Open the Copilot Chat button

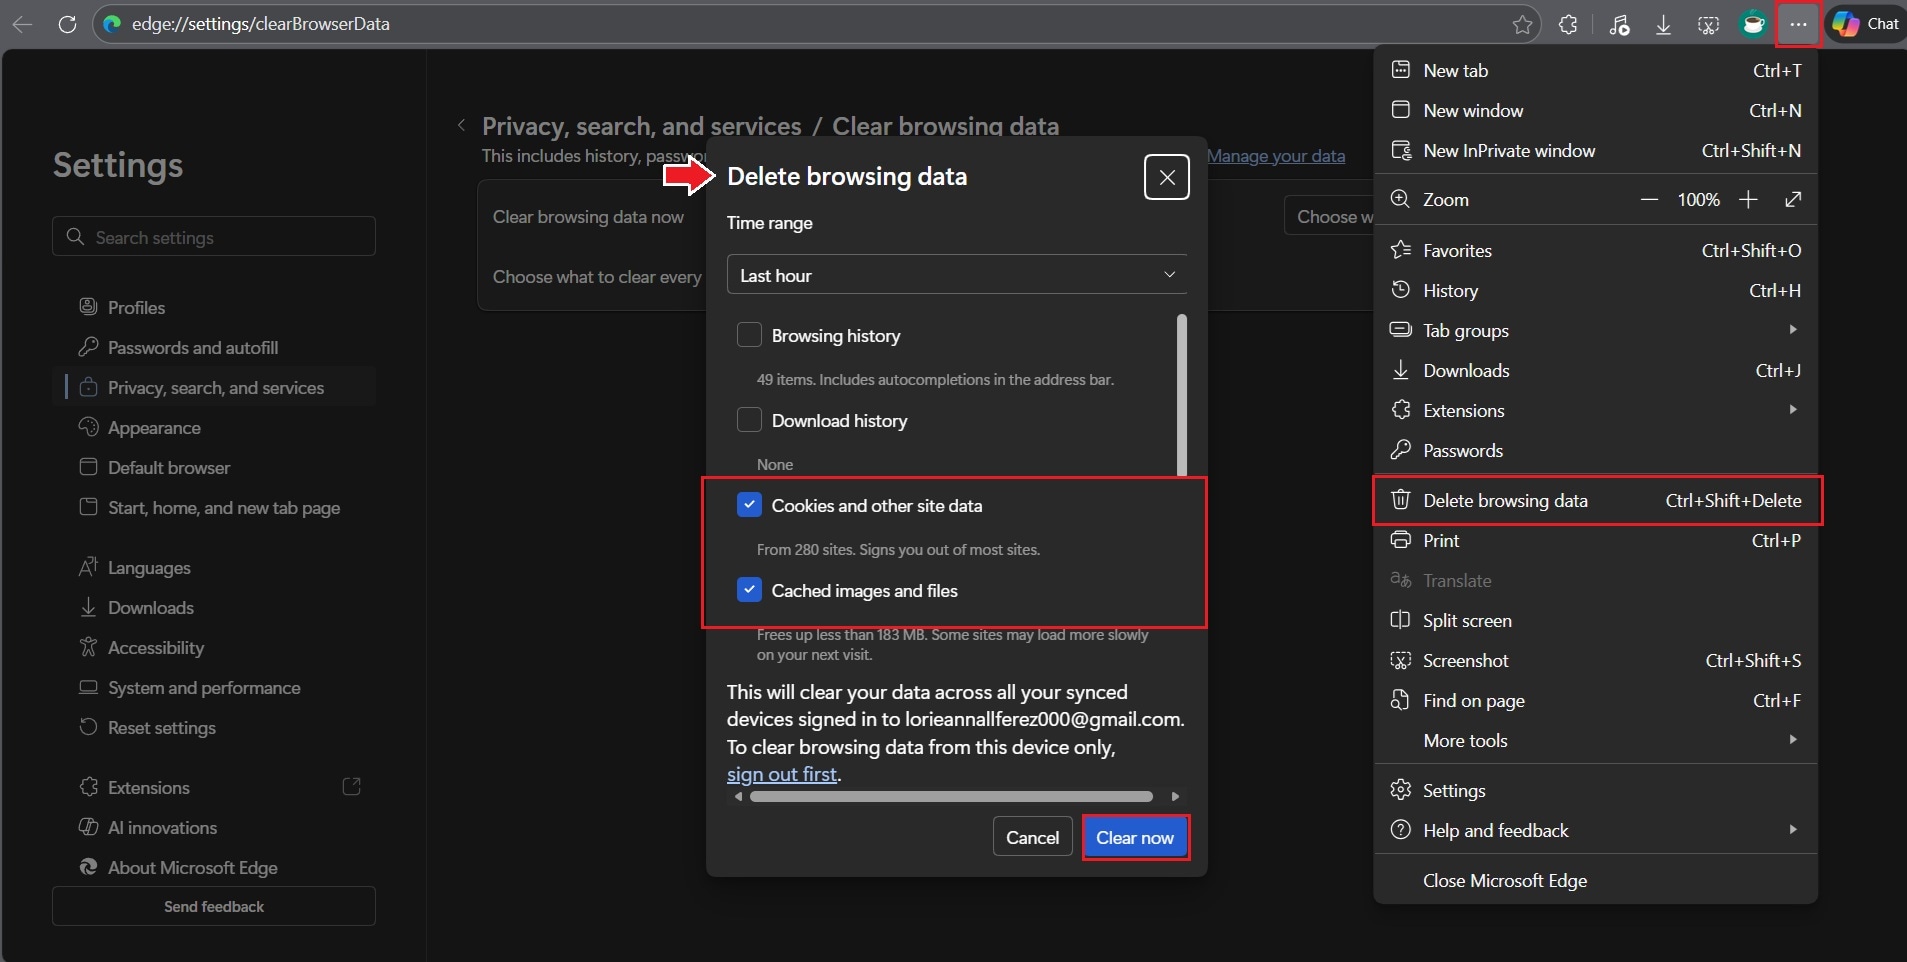point(1866,24)
